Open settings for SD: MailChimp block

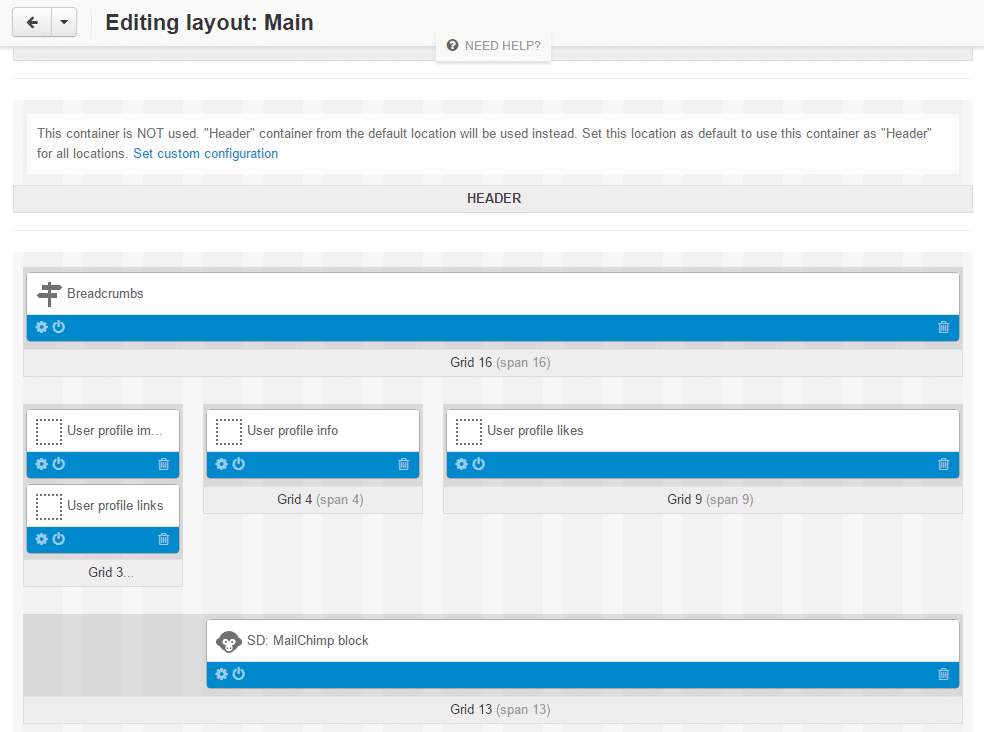pos(221,674)
